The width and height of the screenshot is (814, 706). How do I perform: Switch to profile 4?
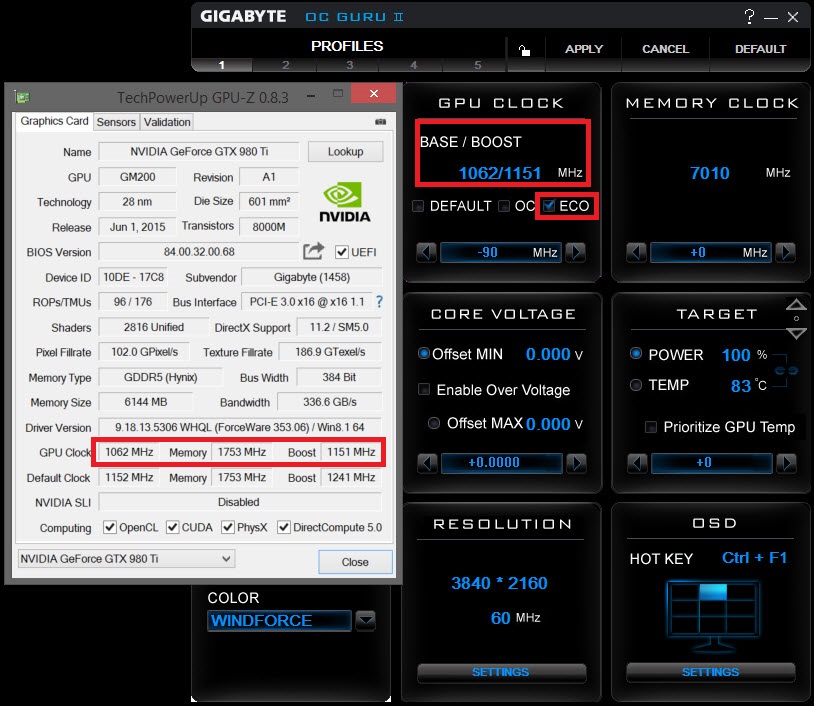413,65
